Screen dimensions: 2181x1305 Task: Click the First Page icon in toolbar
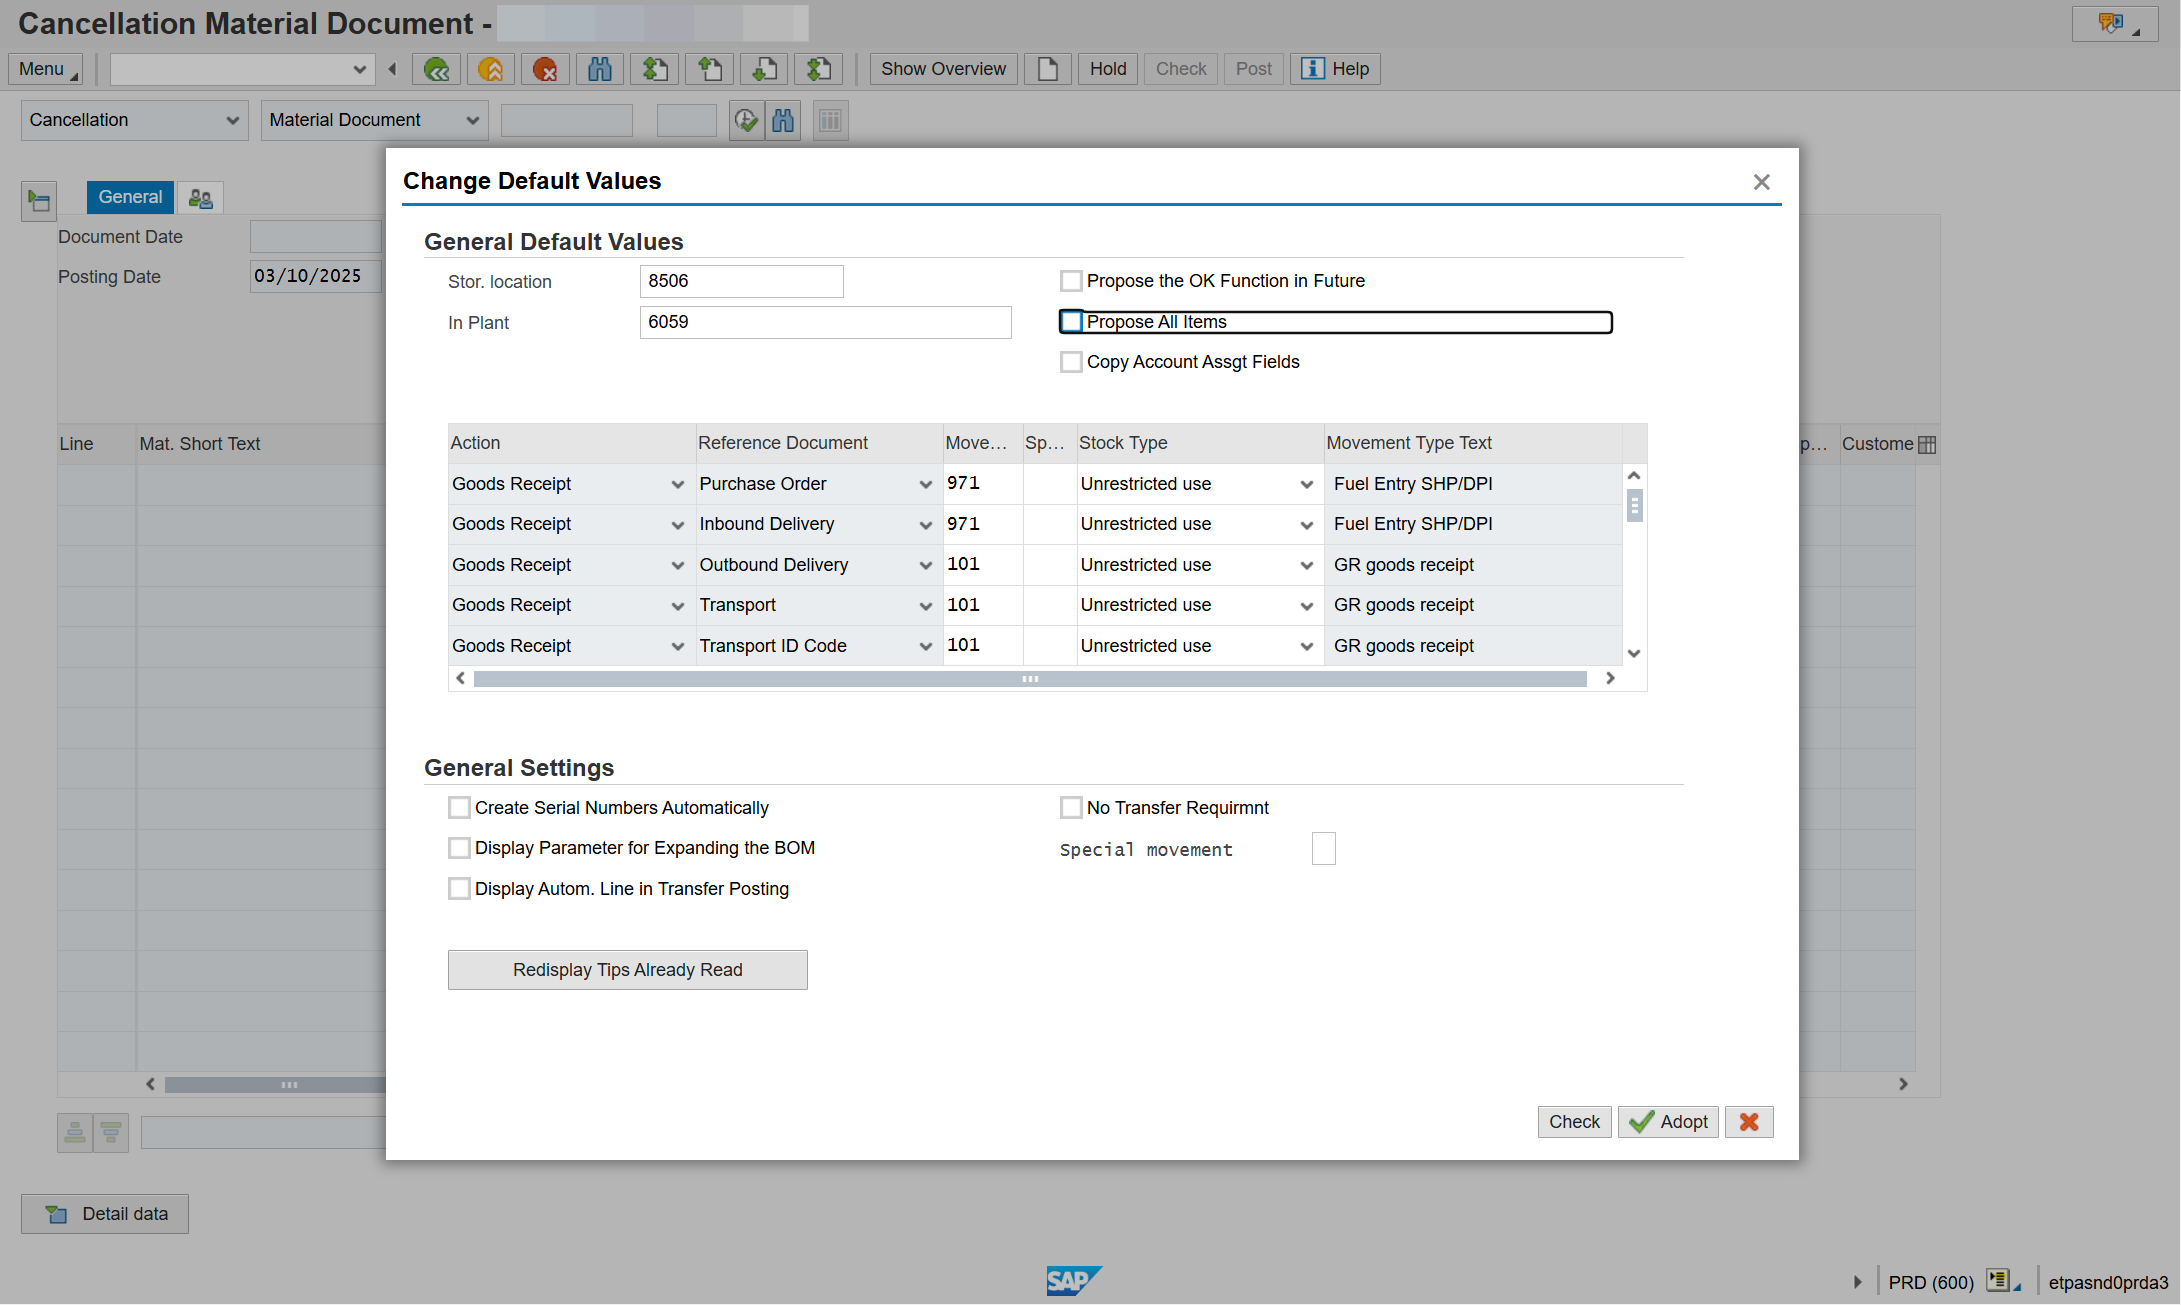click(x=655, y=69)
